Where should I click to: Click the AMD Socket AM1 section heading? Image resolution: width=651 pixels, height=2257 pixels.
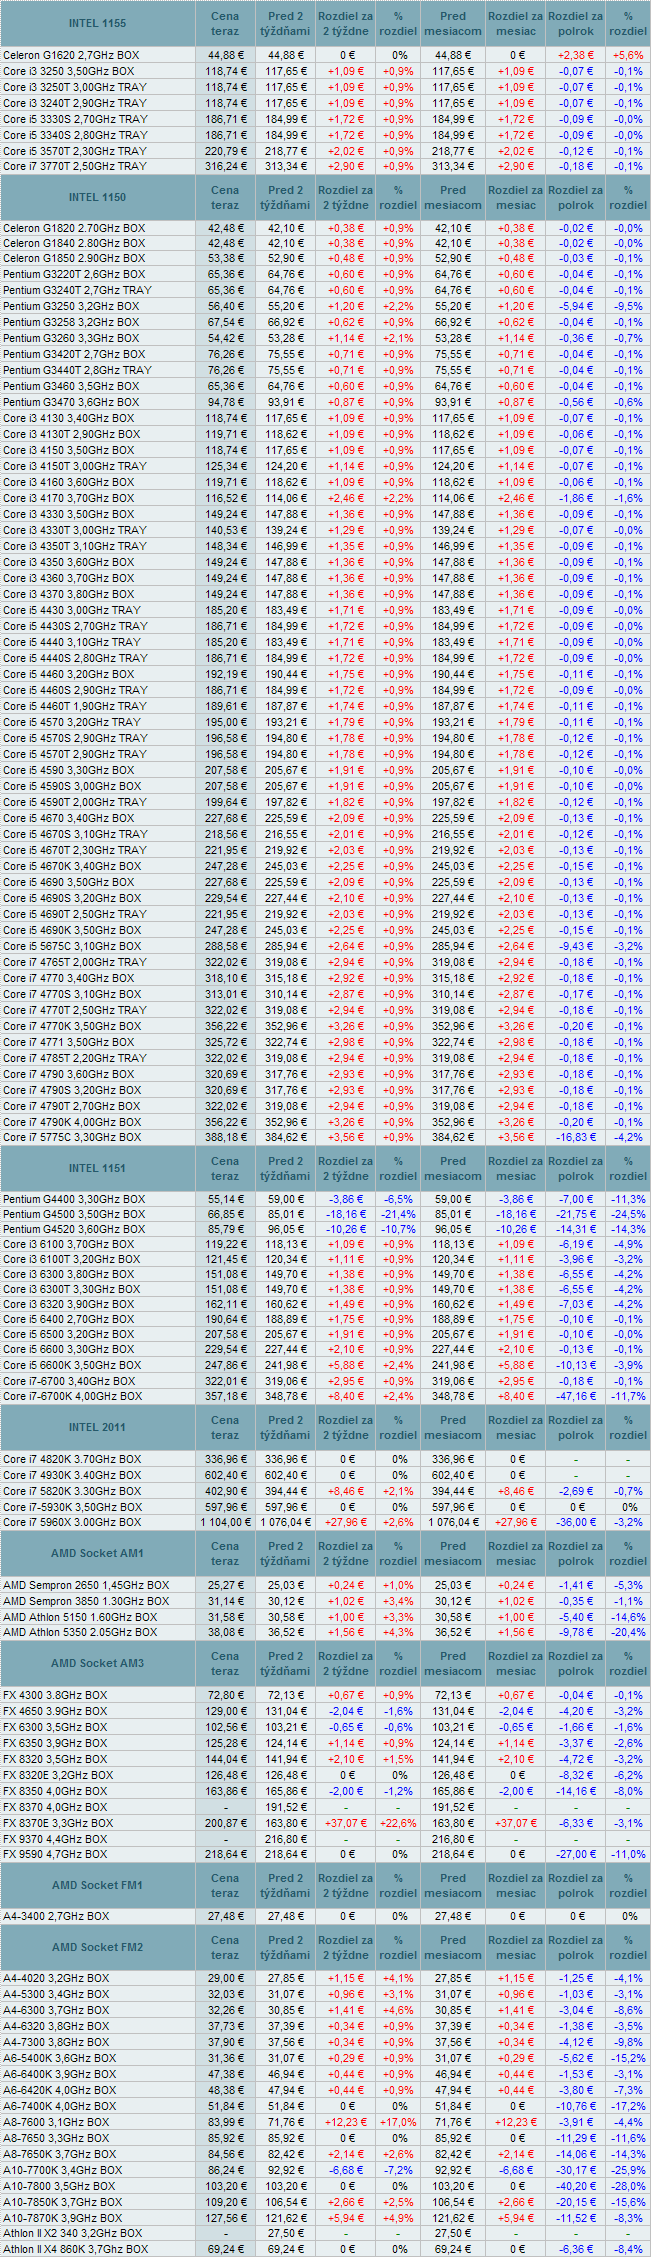[97, 1553]
